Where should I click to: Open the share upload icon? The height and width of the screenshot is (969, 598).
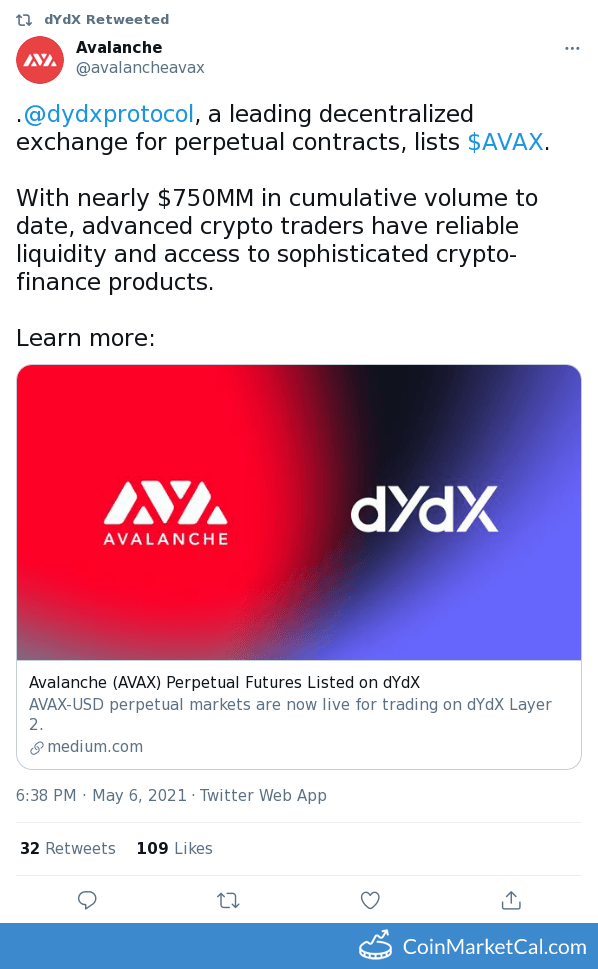511,900
